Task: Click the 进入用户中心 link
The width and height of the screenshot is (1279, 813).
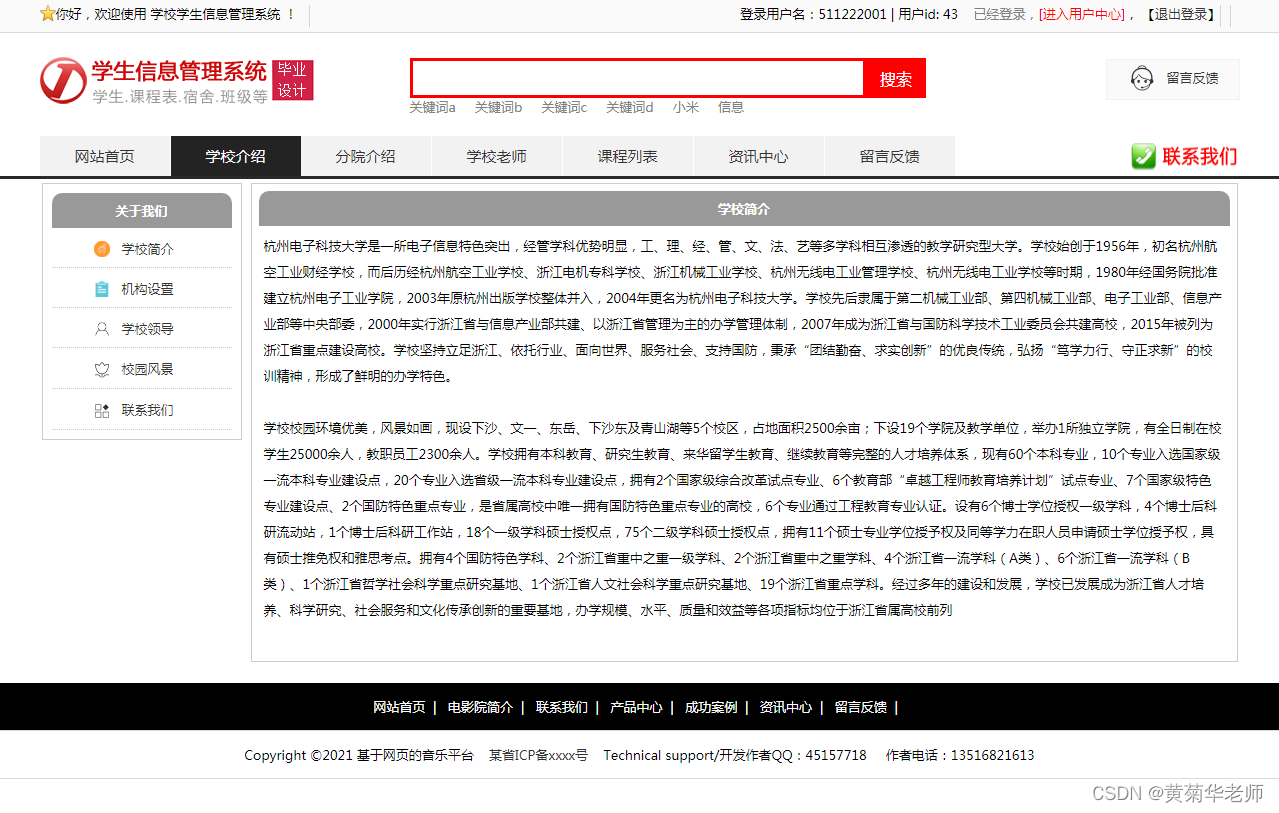Action: click(1082, 14)
